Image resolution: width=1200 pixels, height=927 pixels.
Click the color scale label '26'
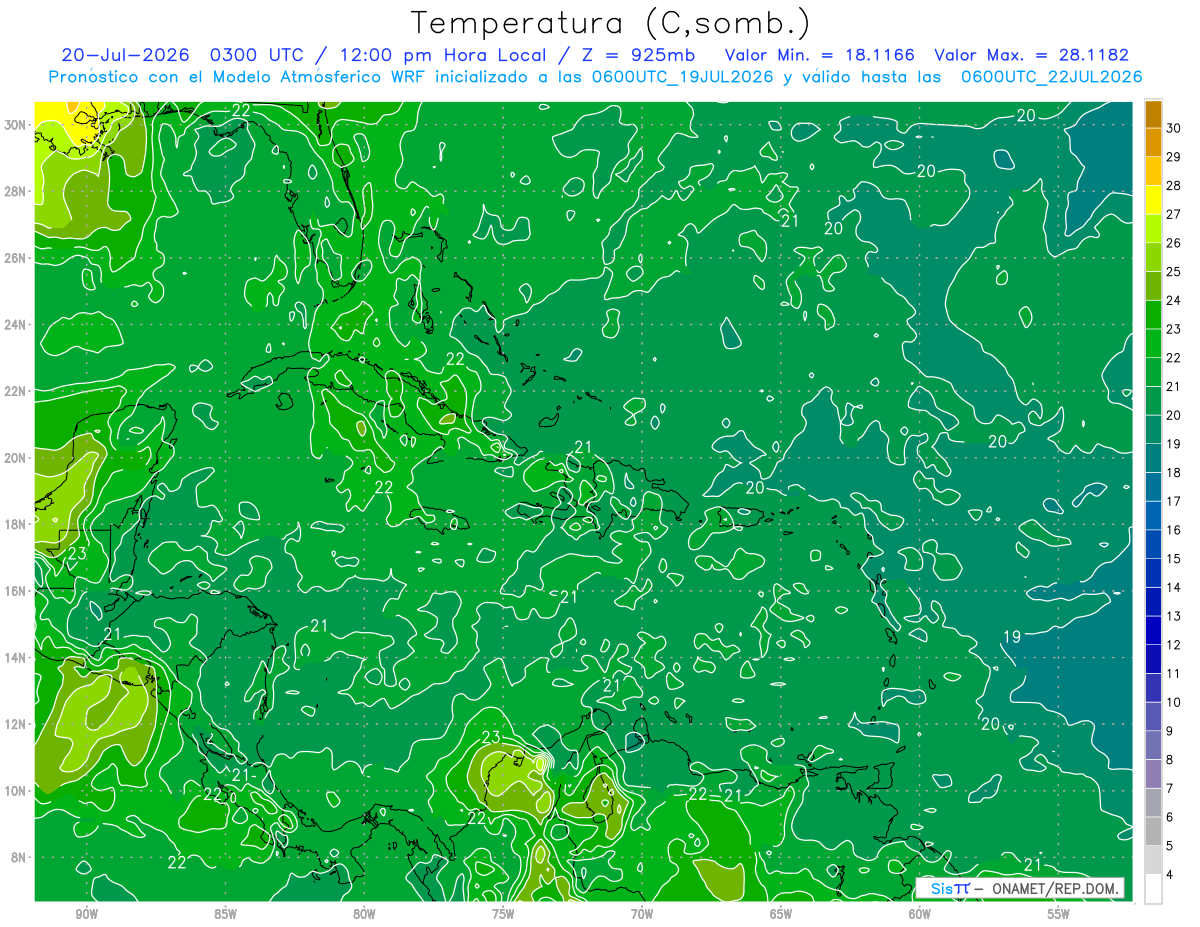click(1174, 243)
